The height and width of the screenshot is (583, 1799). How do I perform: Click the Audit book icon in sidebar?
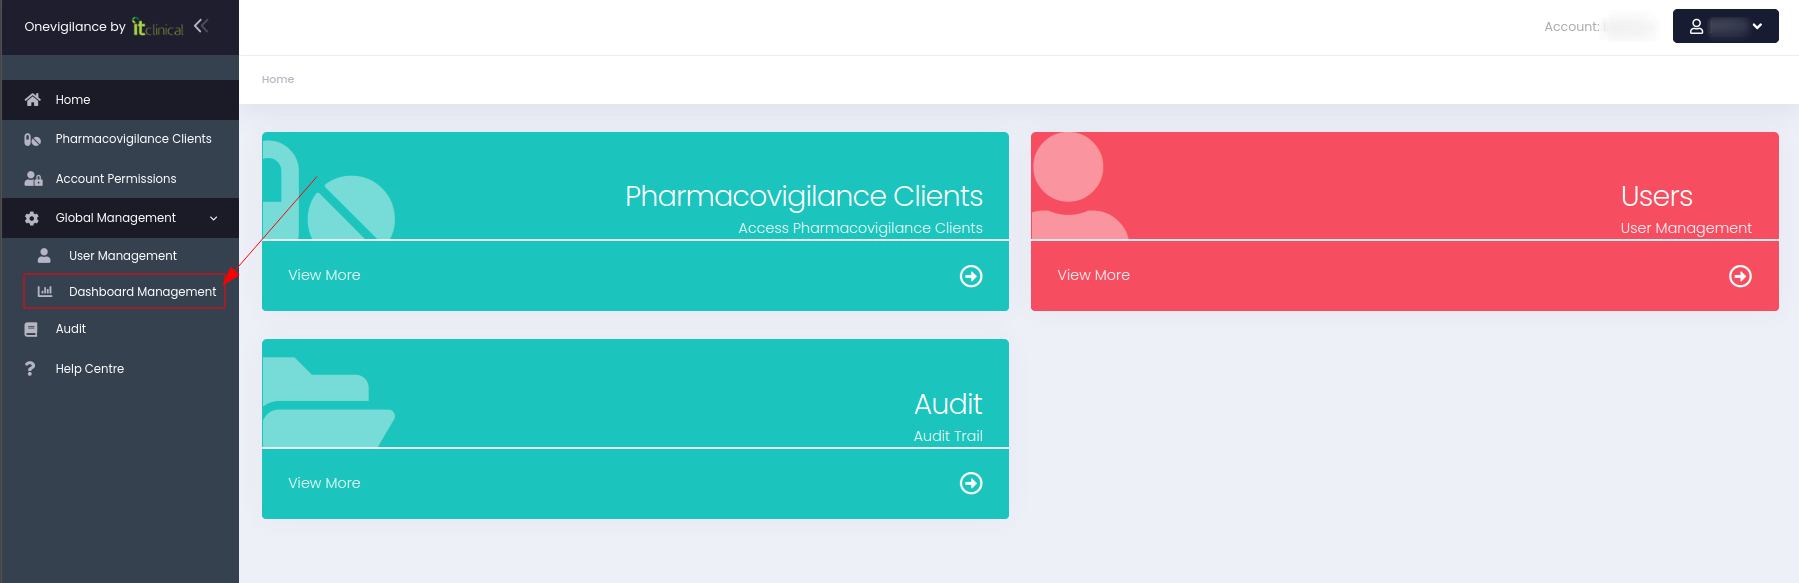(31, 329)
